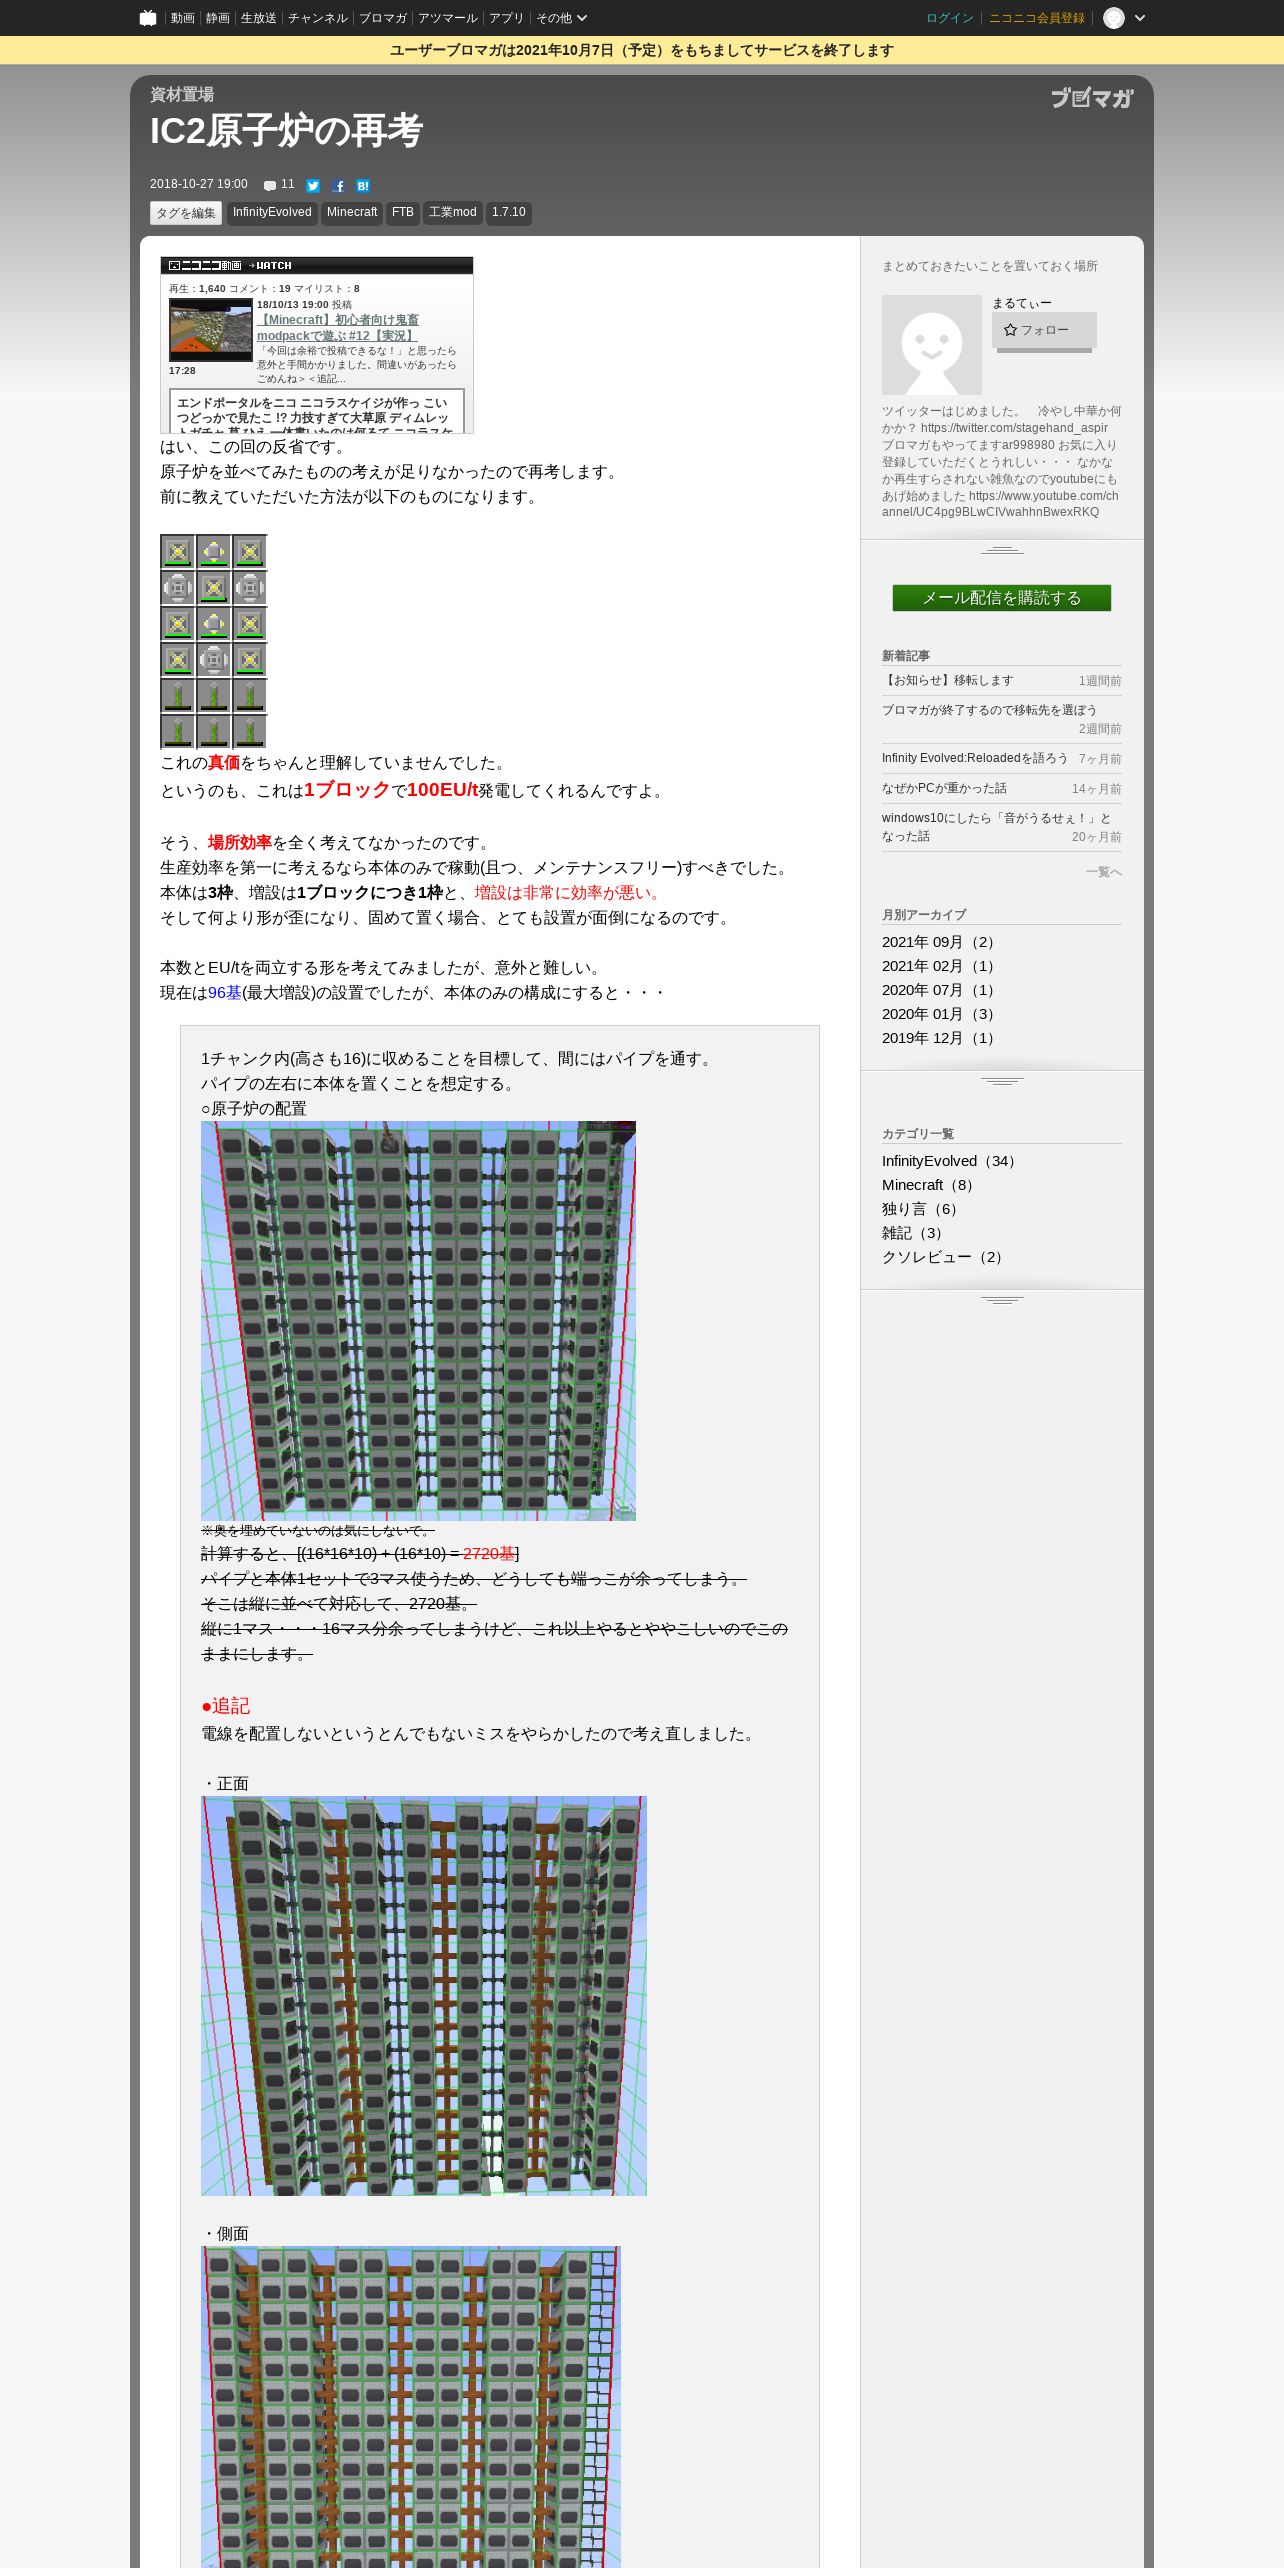Open the comments bubble showing 11
Image resolution: width=1284 pixels, height=2568 pixels.
click(x=279, y=185)
